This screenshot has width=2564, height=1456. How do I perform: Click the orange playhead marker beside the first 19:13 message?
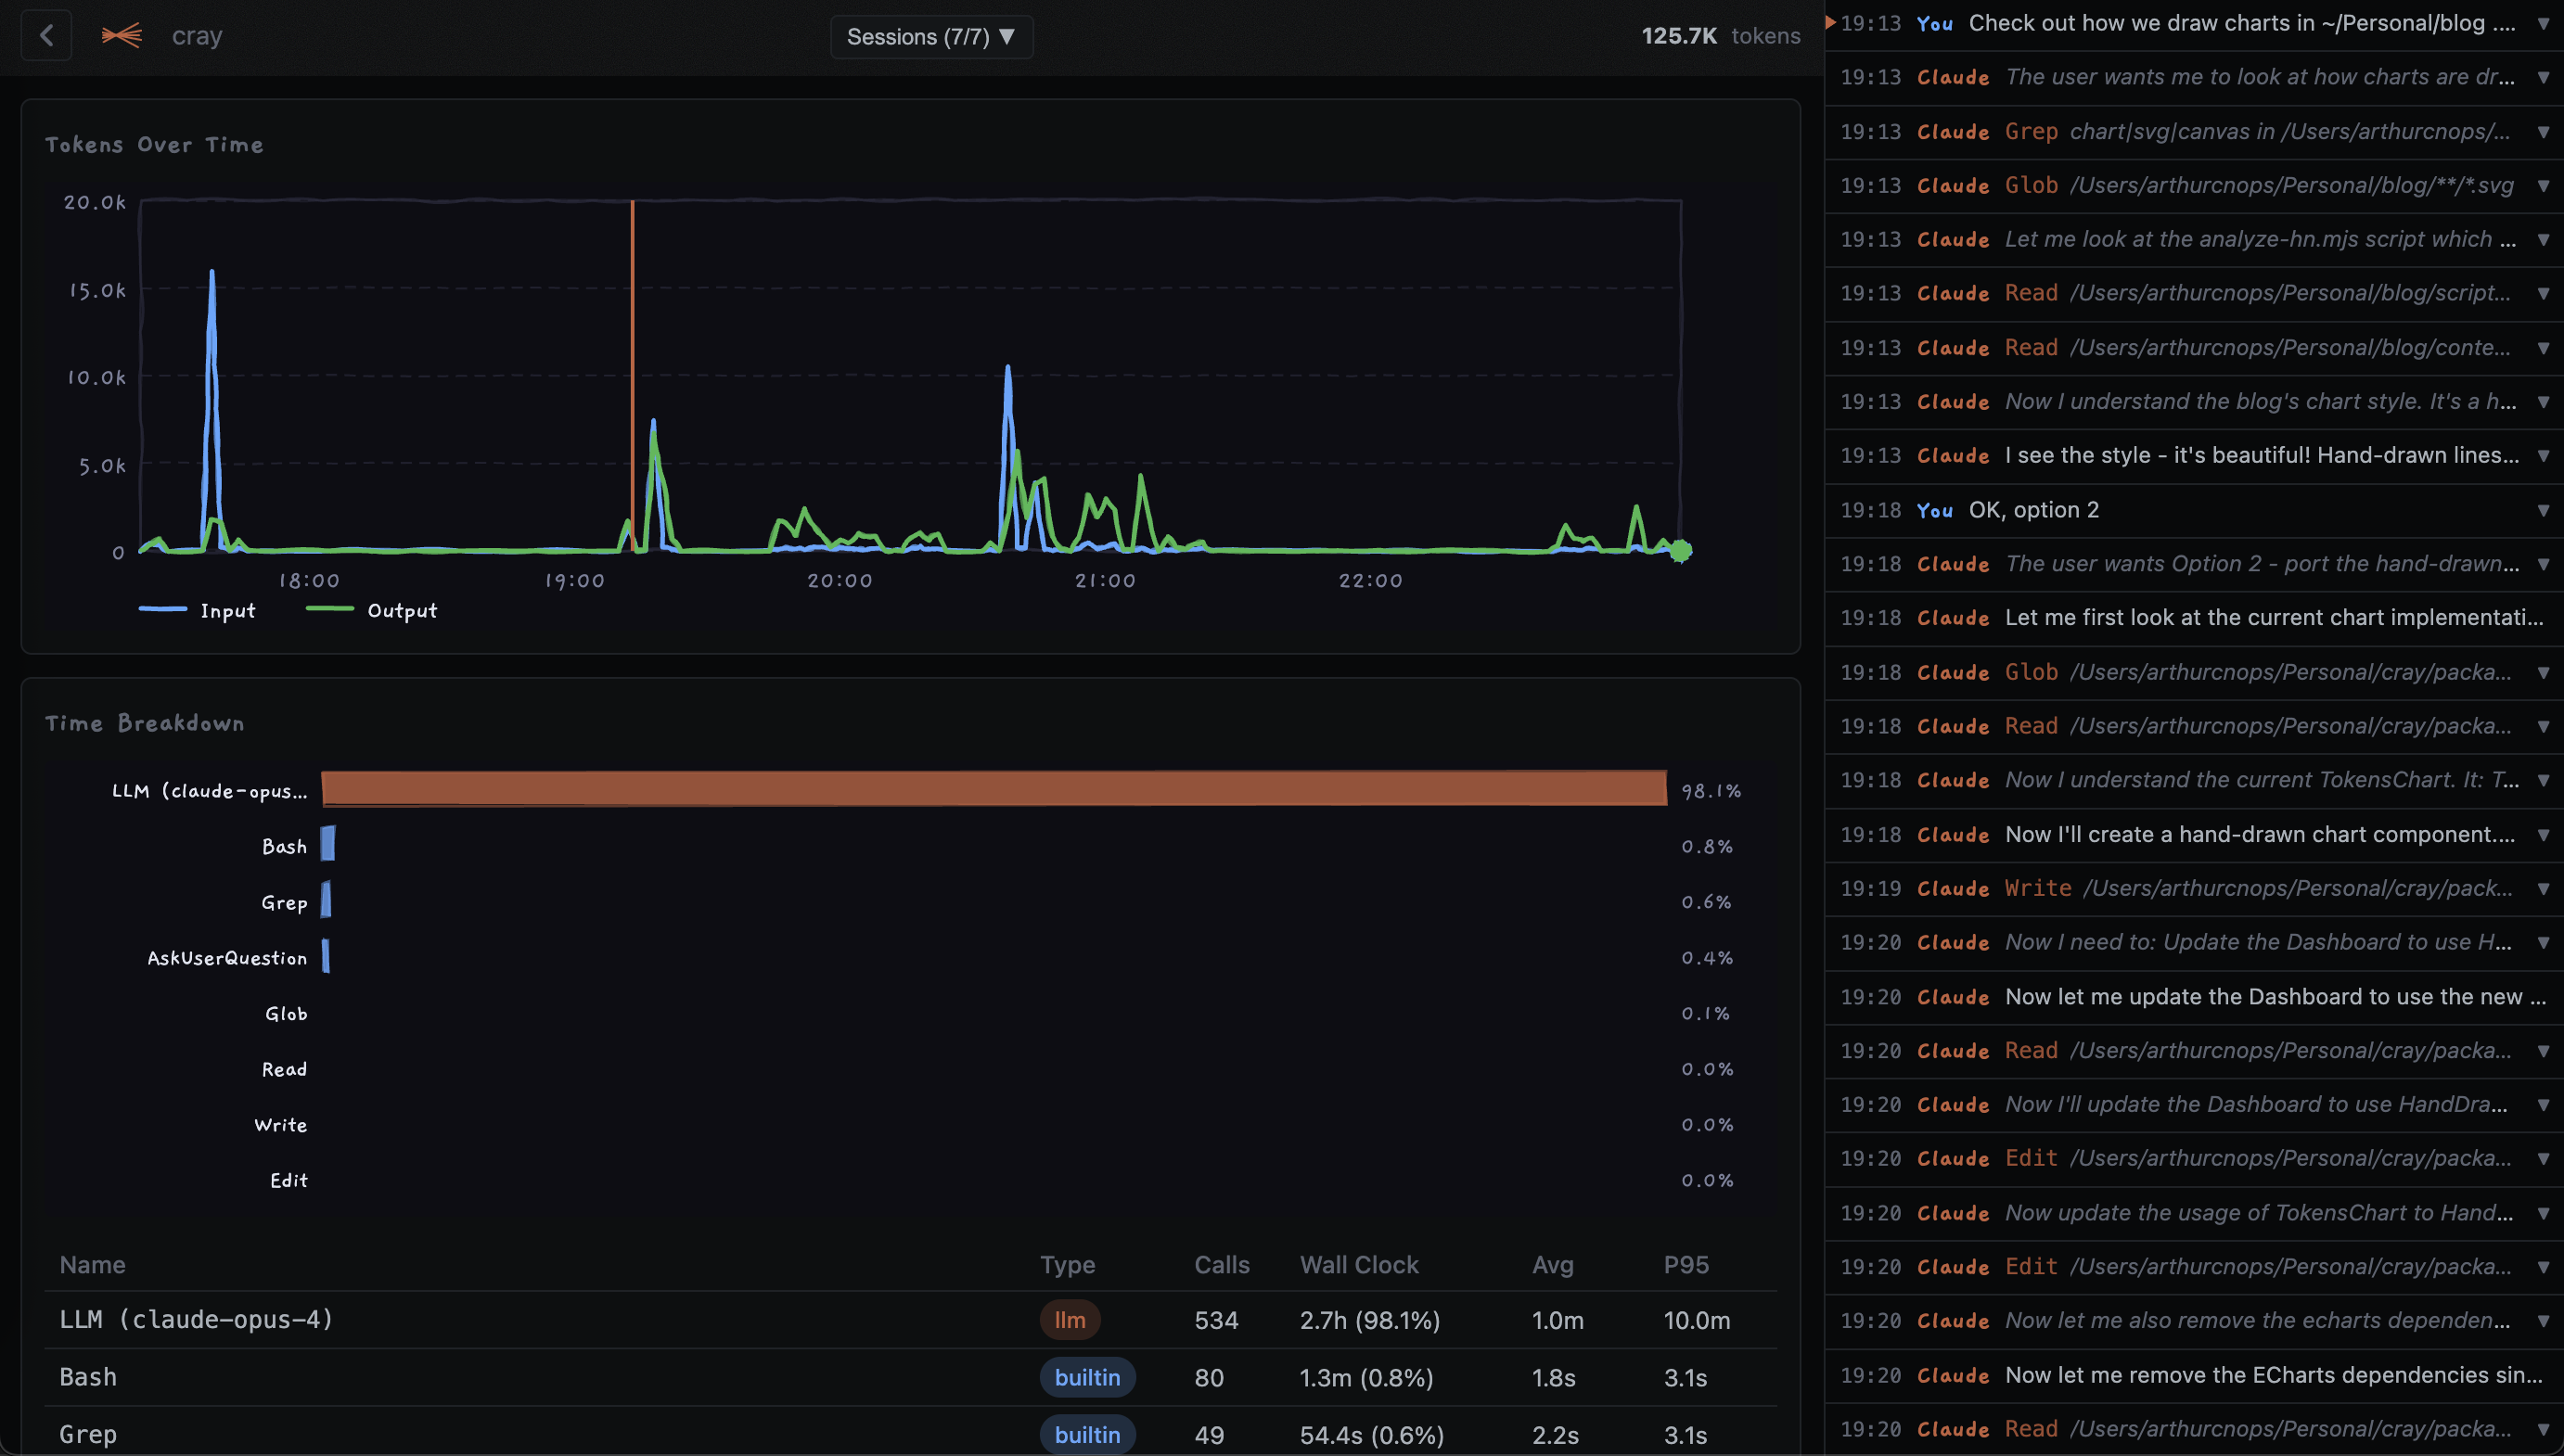[1832, 22]
